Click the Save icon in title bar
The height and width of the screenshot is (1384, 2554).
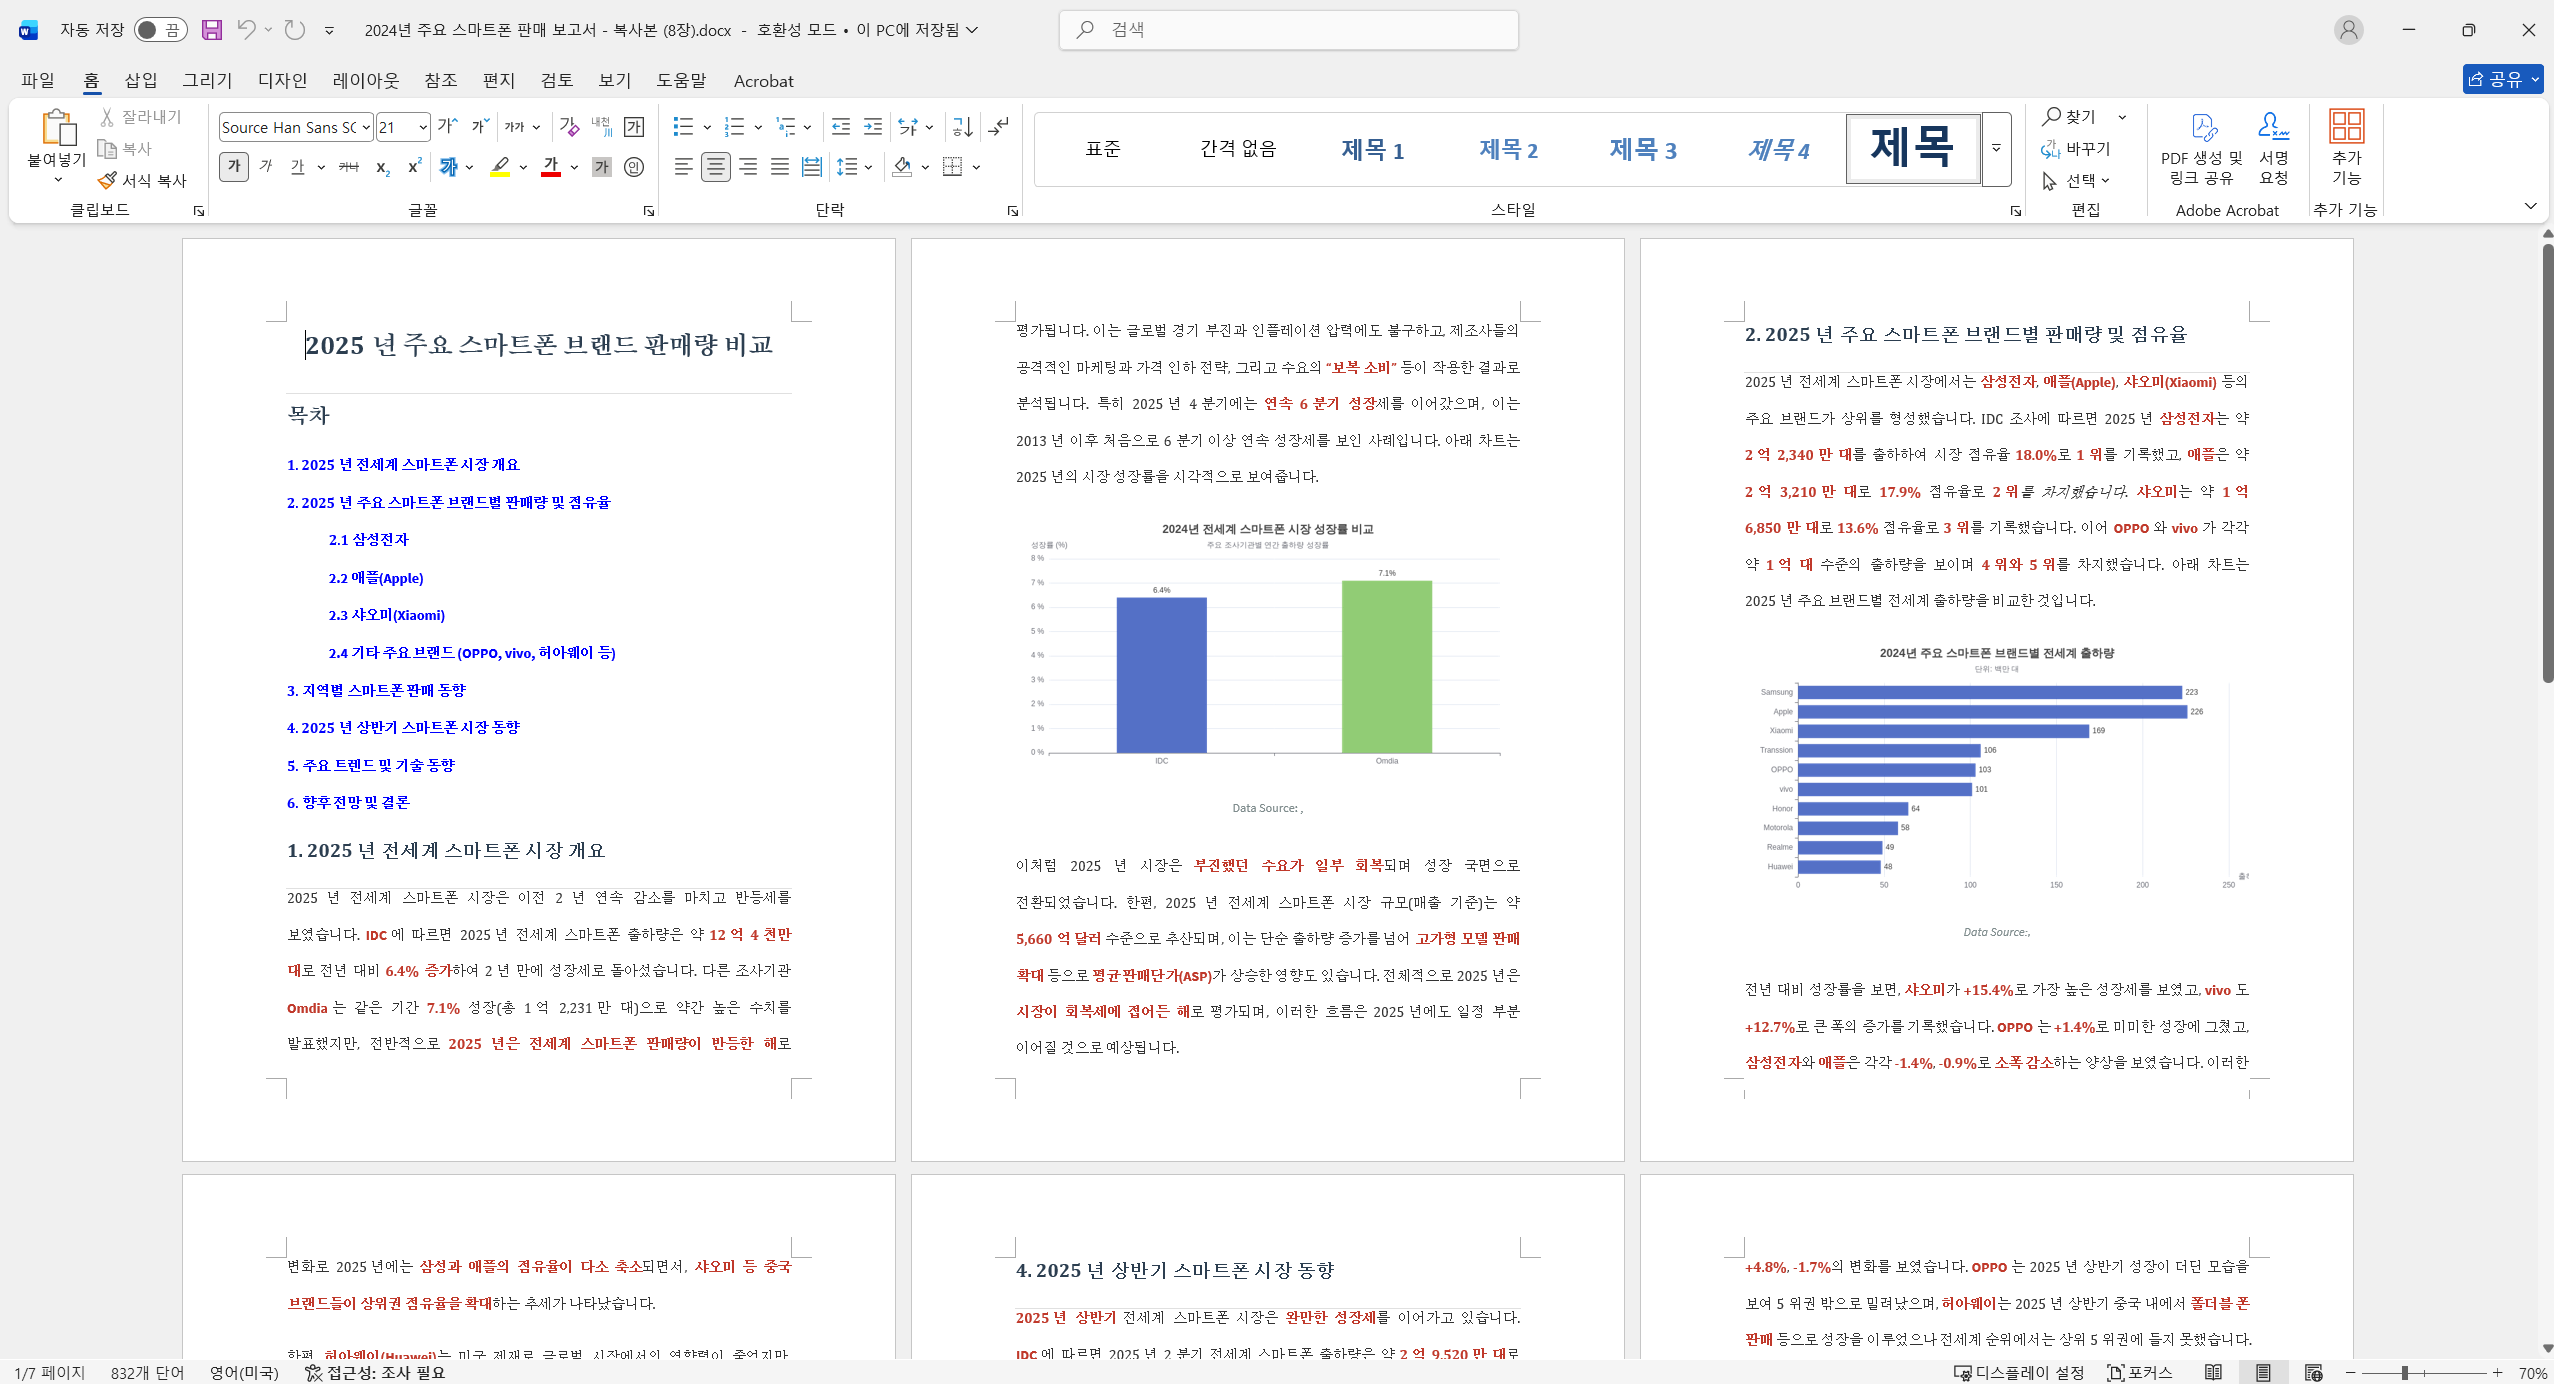pos(211,30)
